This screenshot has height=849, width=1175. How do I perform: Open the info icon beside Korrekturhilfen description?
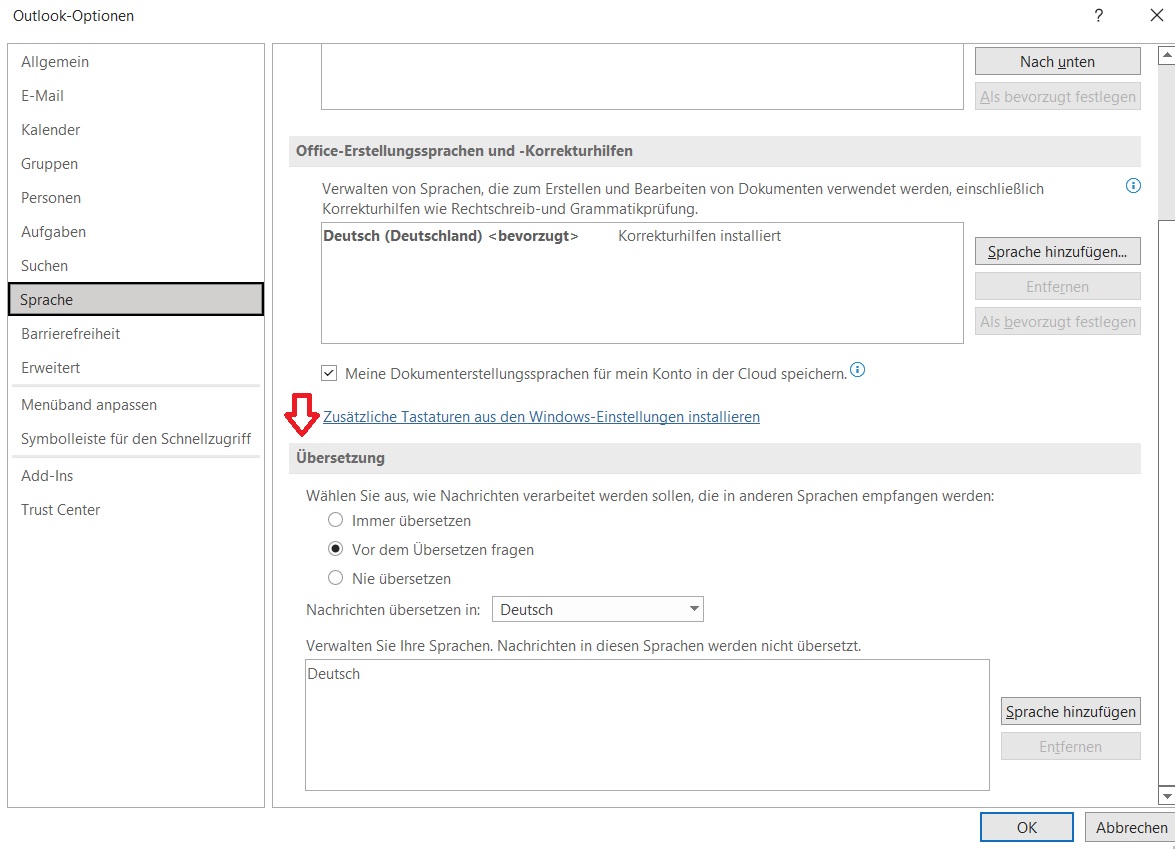[1133, 186]
